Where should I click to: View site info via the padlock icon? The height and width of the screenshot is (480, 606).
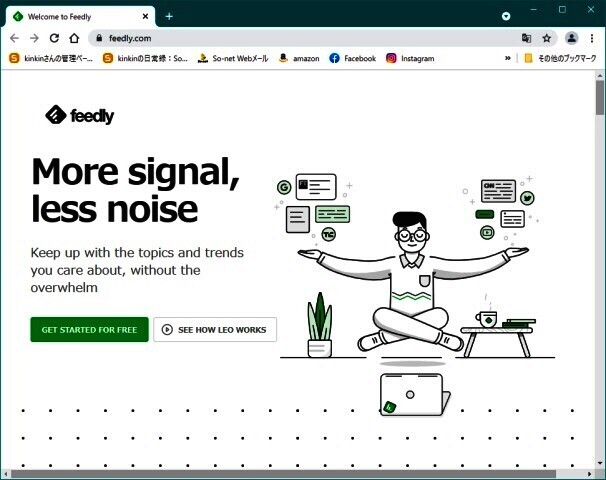click(99, 38)
